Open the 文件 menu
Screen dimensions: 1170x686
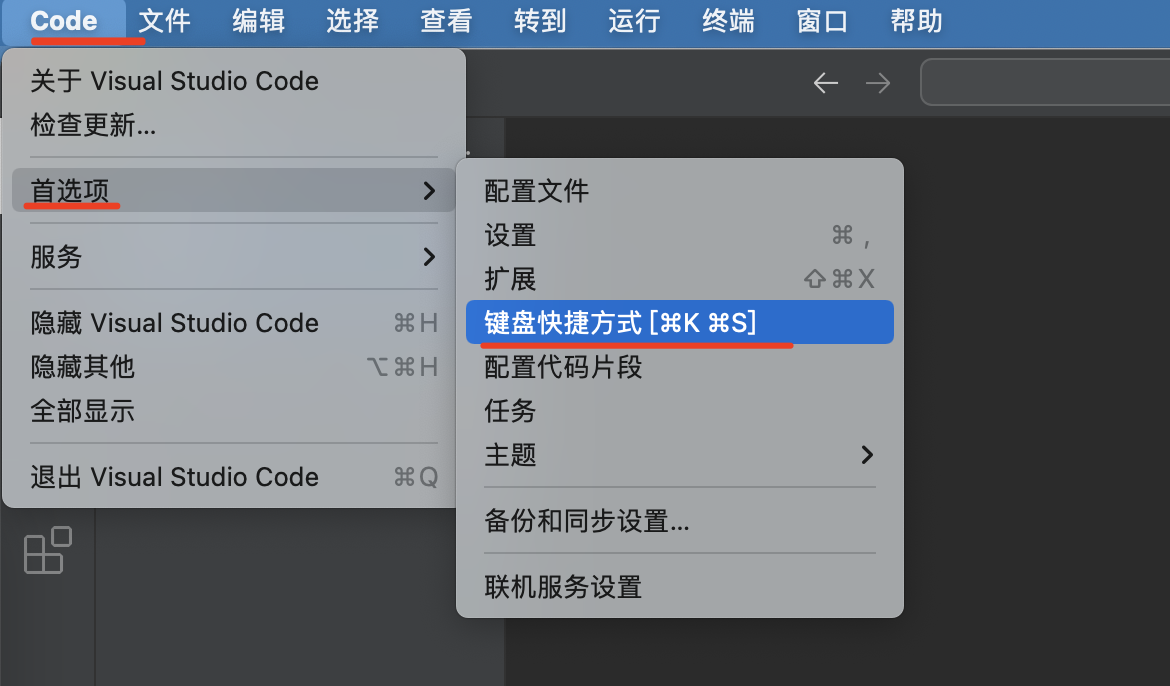pyautogui.click(x=164, y=21)
